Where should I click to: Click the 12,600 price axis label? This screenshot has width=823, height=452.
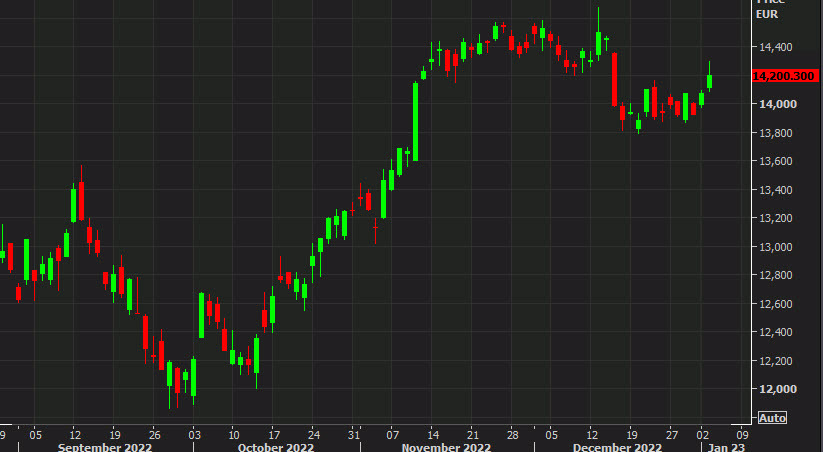775,304
